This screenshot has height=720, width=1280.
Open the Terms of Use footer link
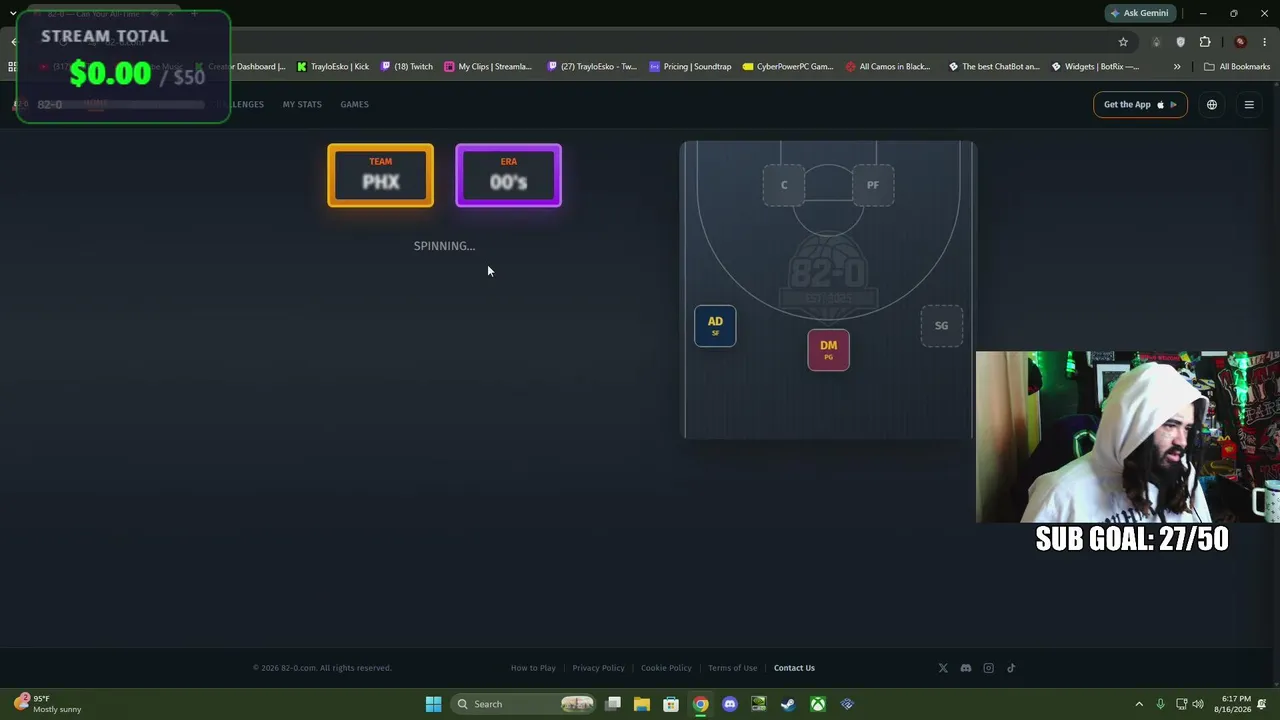tap(732, 668)
